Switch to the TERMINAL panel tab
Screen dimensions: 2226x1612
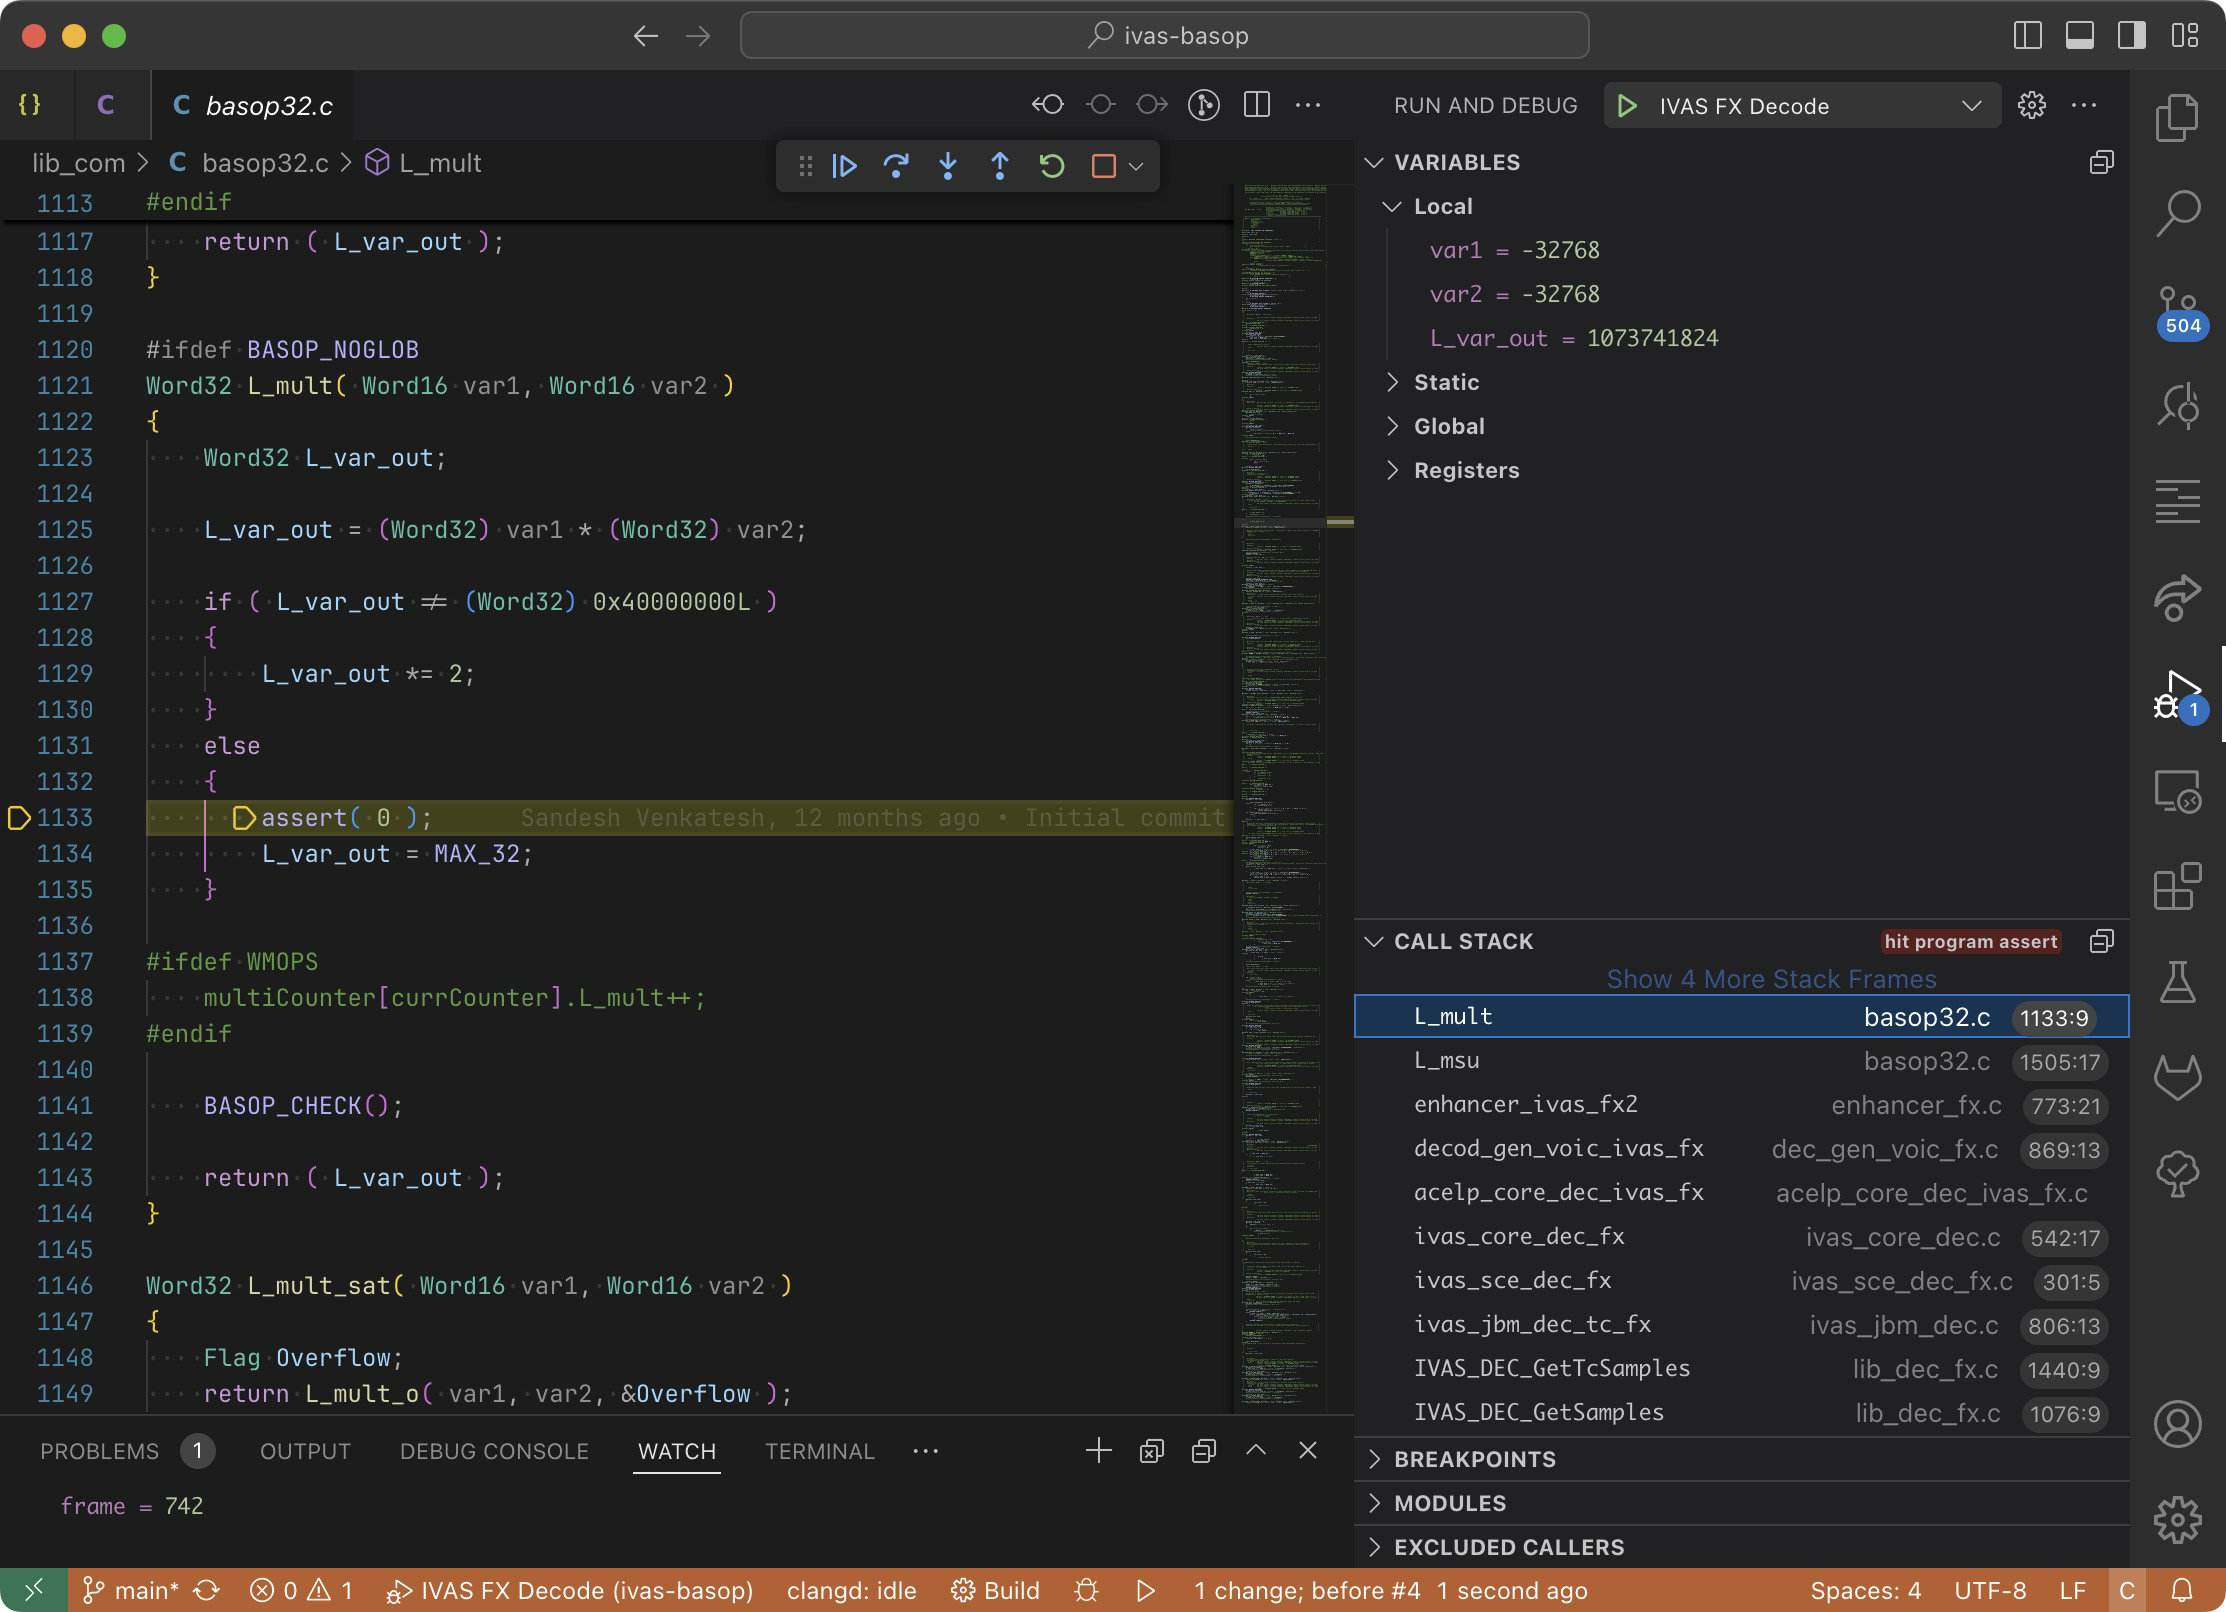[x=819, y=1451]
